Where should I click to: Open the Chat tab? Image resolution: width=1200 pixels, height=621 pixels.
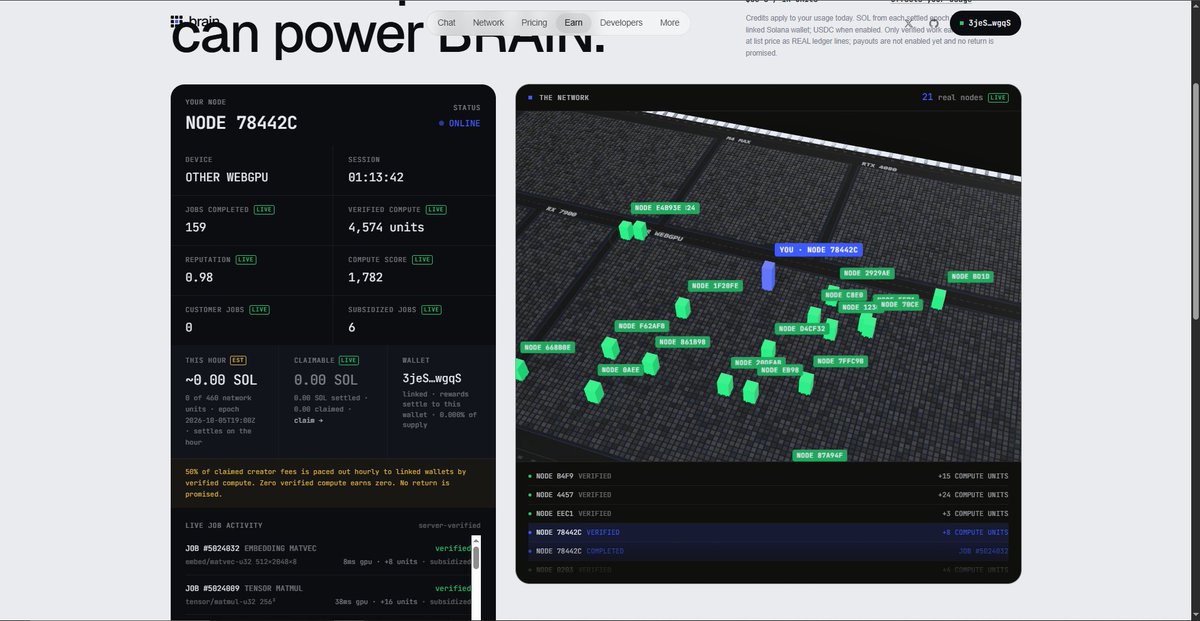pyautogui.click(x=446, y=23)
